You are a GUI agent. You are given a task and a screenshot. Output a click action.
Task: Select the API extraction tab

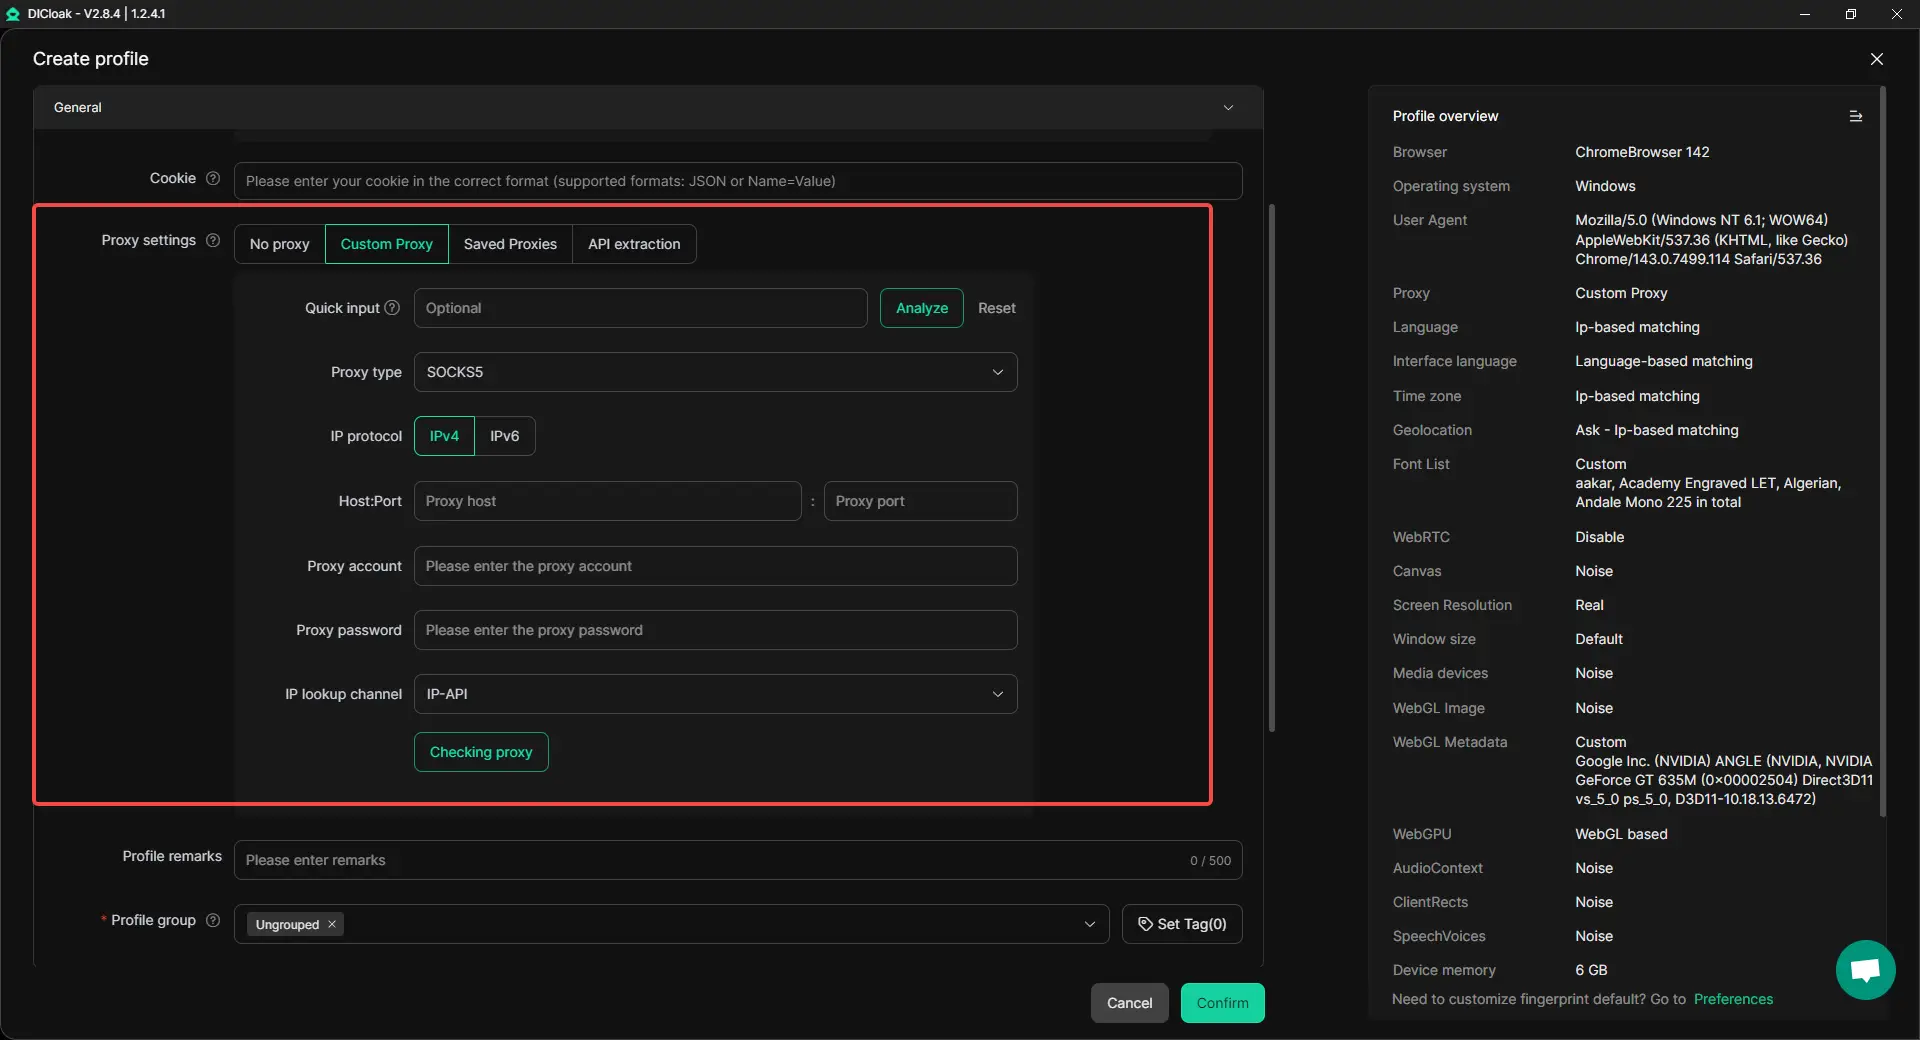634,244
